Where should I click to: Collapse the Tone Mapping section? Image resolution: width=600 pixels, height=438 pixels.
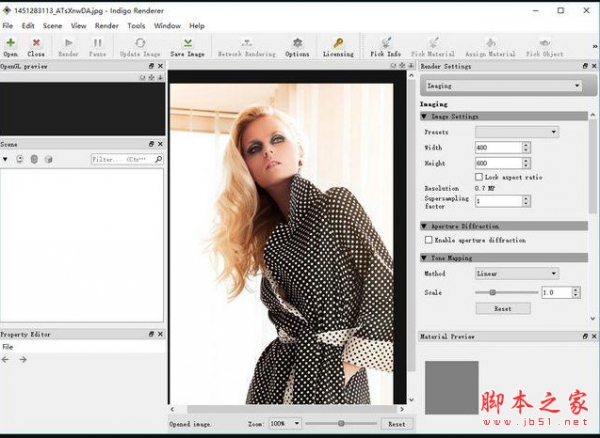coord(424,258)
